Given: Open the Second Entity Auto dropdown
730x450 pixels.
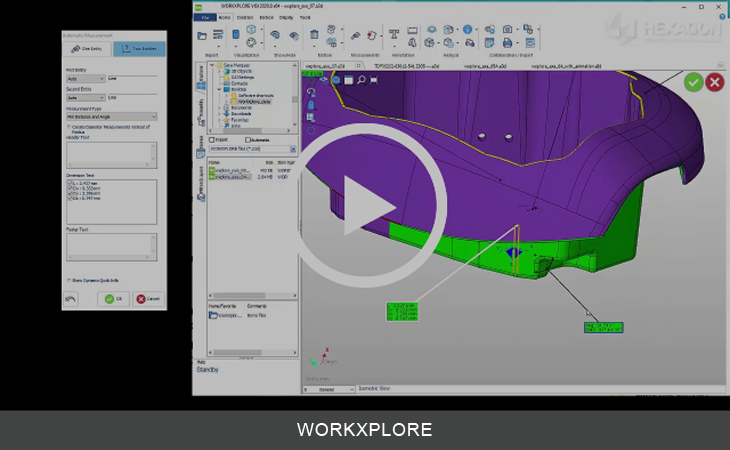Looking at the screenshot, I should (86, 98).
